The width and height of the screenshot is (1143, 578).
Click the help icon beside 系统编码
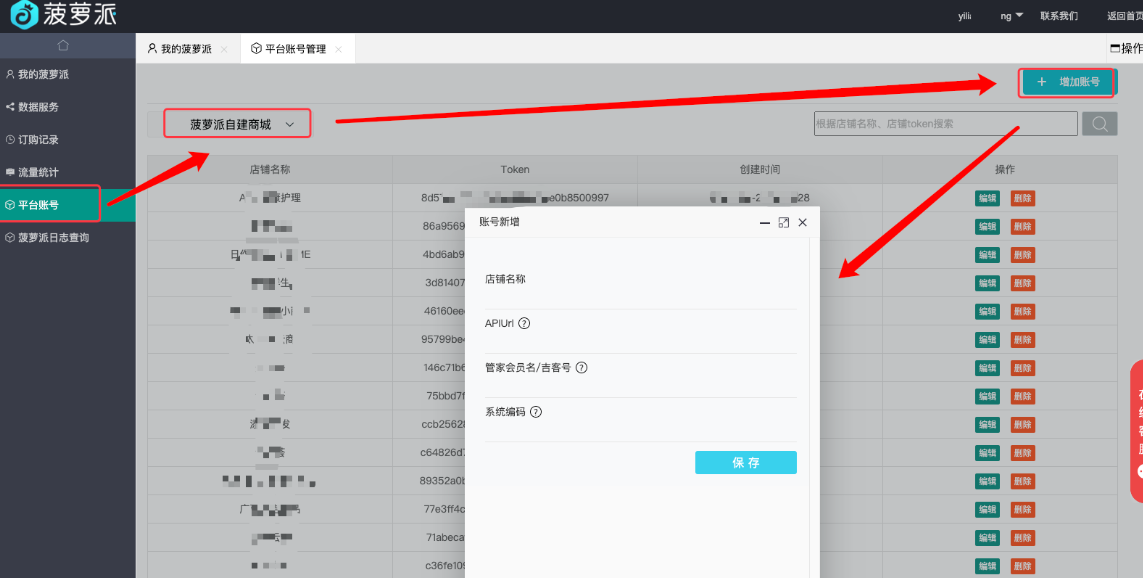(x=536, y=411)
